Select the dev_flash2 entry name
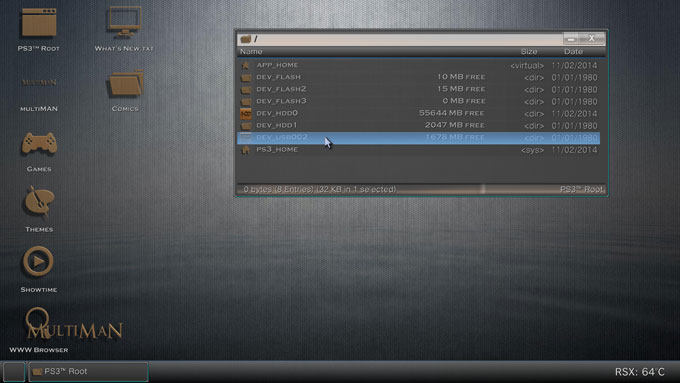The height and width of the screenshot is (383, 680). [281, 89]
